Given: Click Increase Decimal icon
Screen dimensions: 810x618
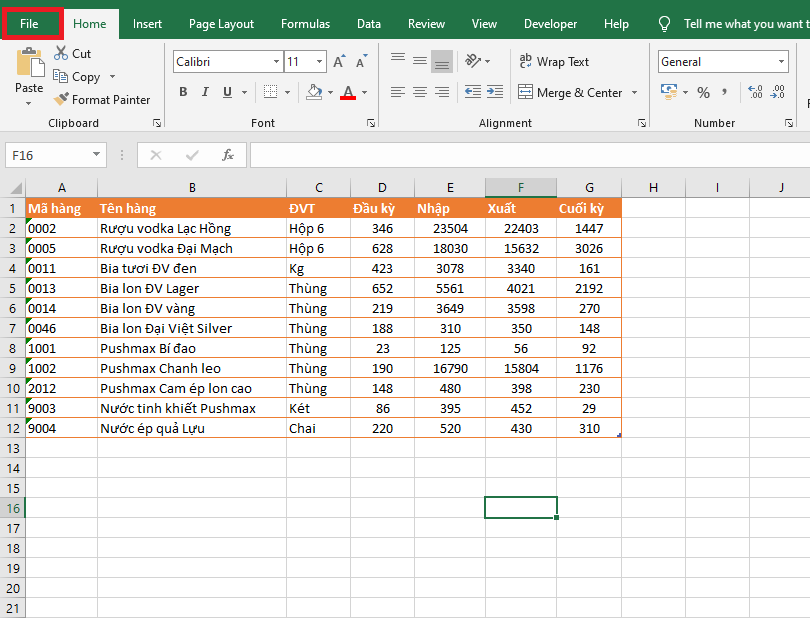Looking at the screenshot, I should (x=755, y=92).
